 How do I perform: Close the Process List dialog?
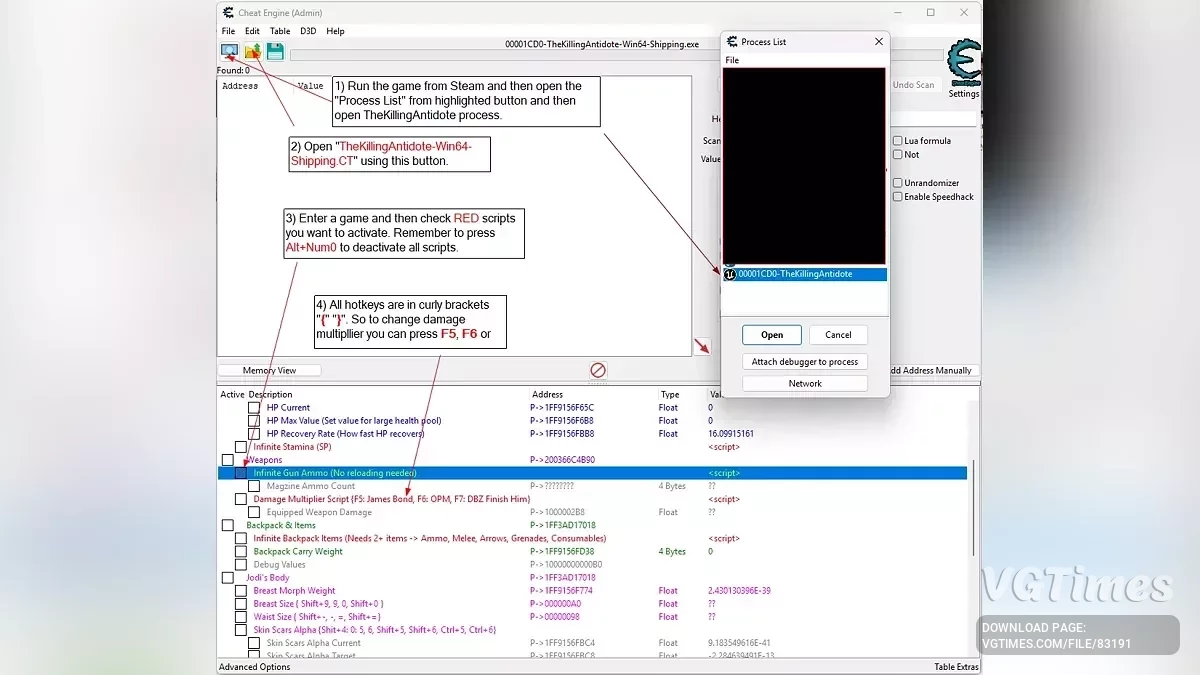click(x=879, y=42)
